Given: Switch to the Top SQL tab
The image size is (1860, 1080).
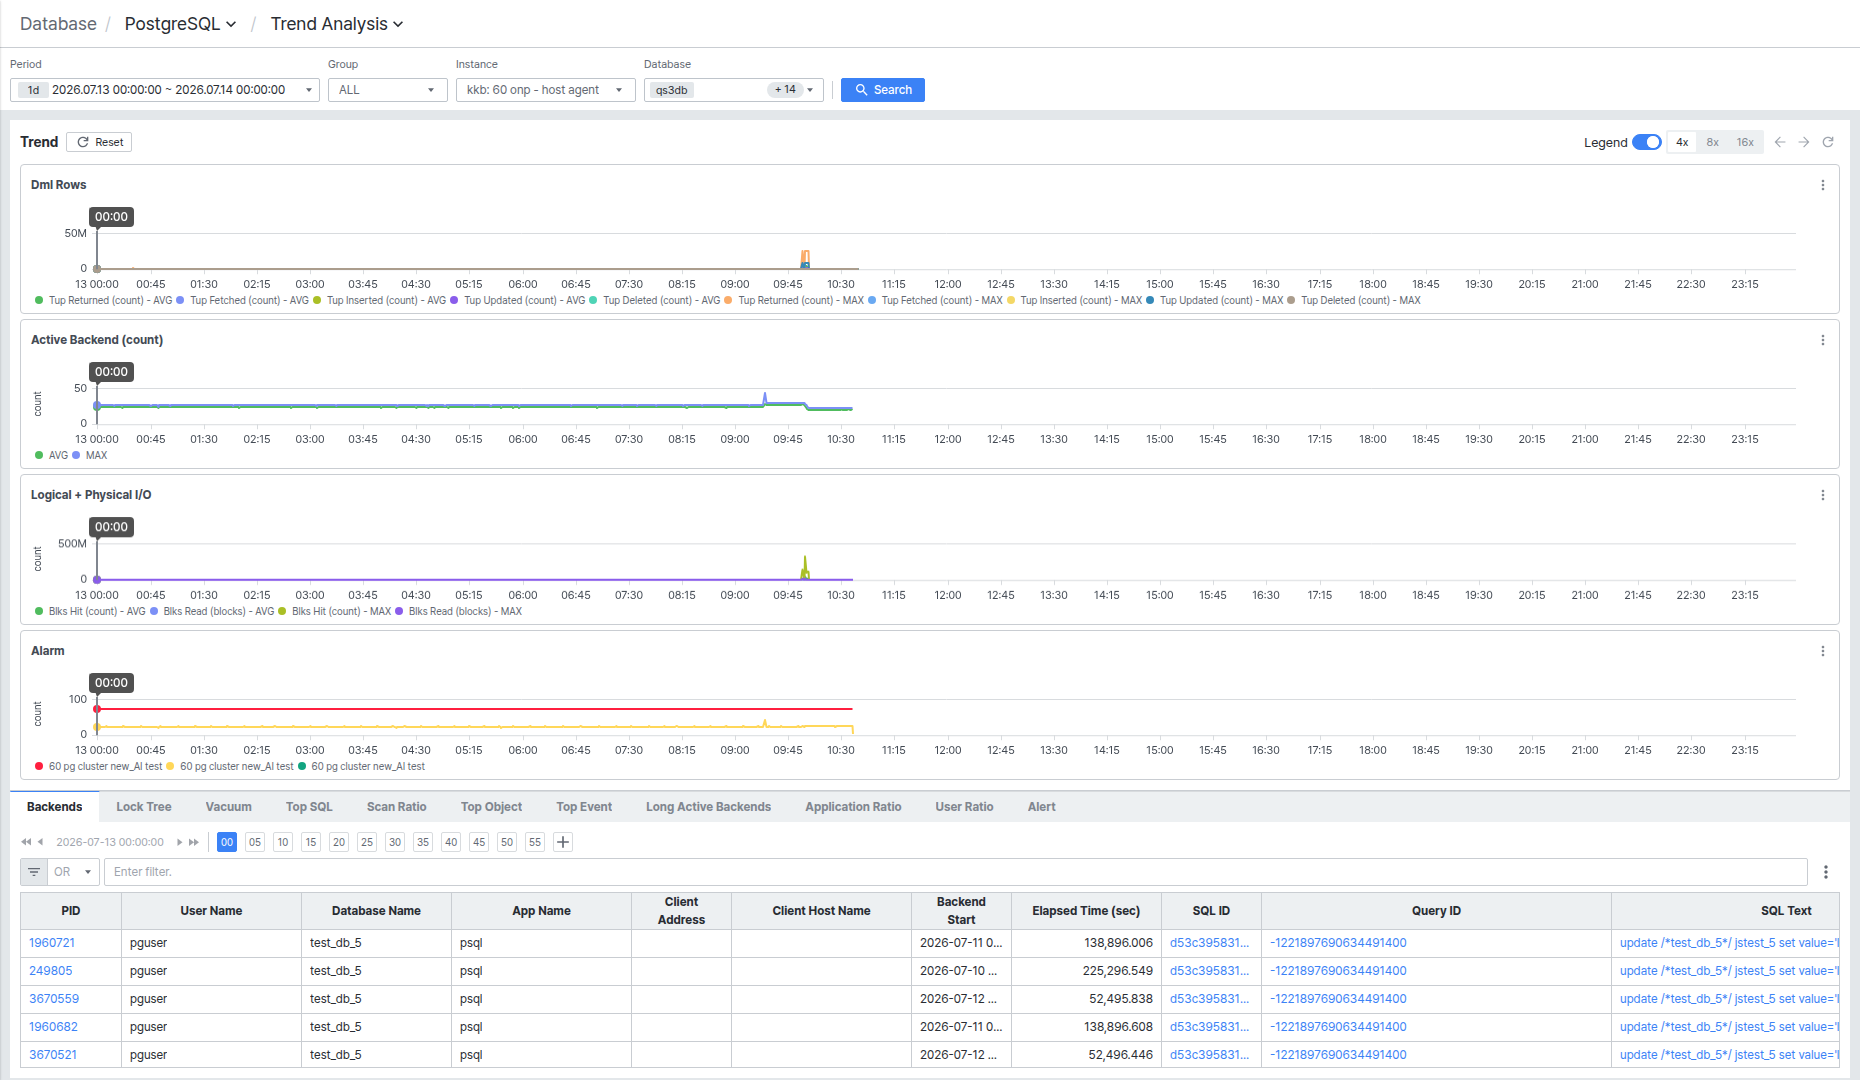Looking at the screenshot, I should 309,807.
